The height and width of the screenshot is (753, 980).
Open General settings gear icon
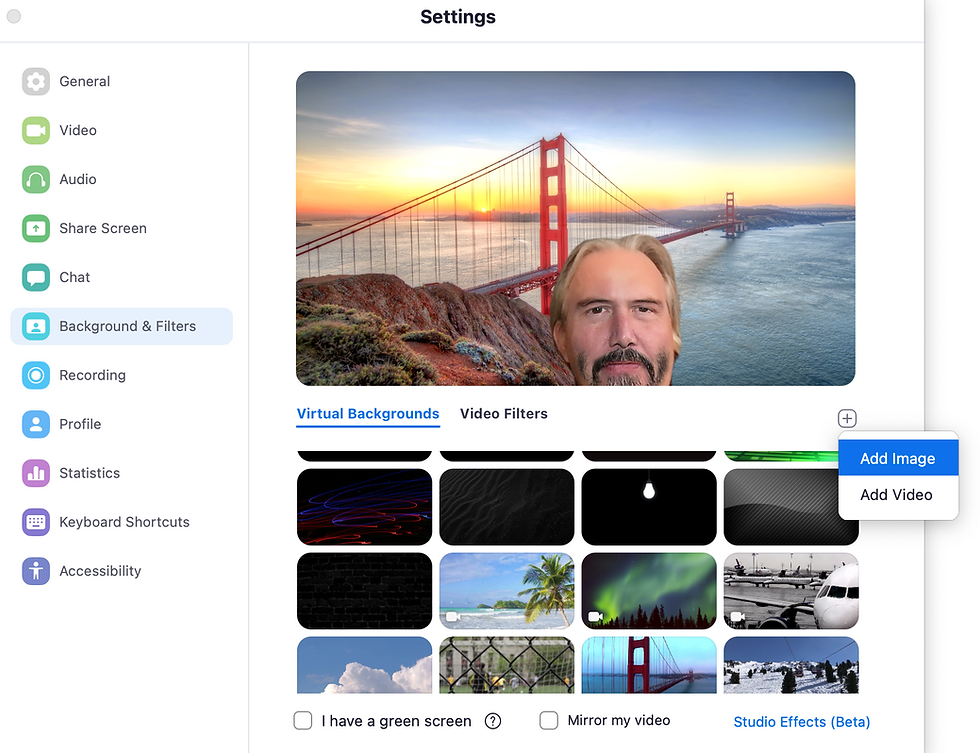click(x=36, y=81)
